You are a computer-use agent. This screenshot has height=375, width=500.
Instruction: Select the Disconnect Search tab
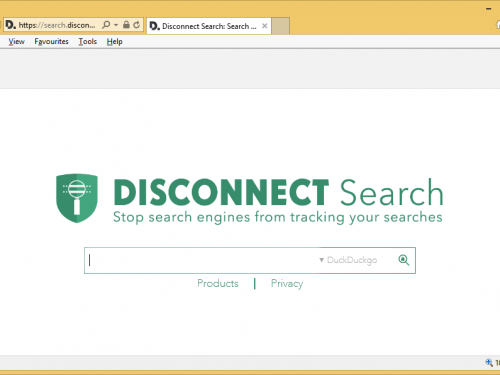pyautogui.click(x=209, y=26)
